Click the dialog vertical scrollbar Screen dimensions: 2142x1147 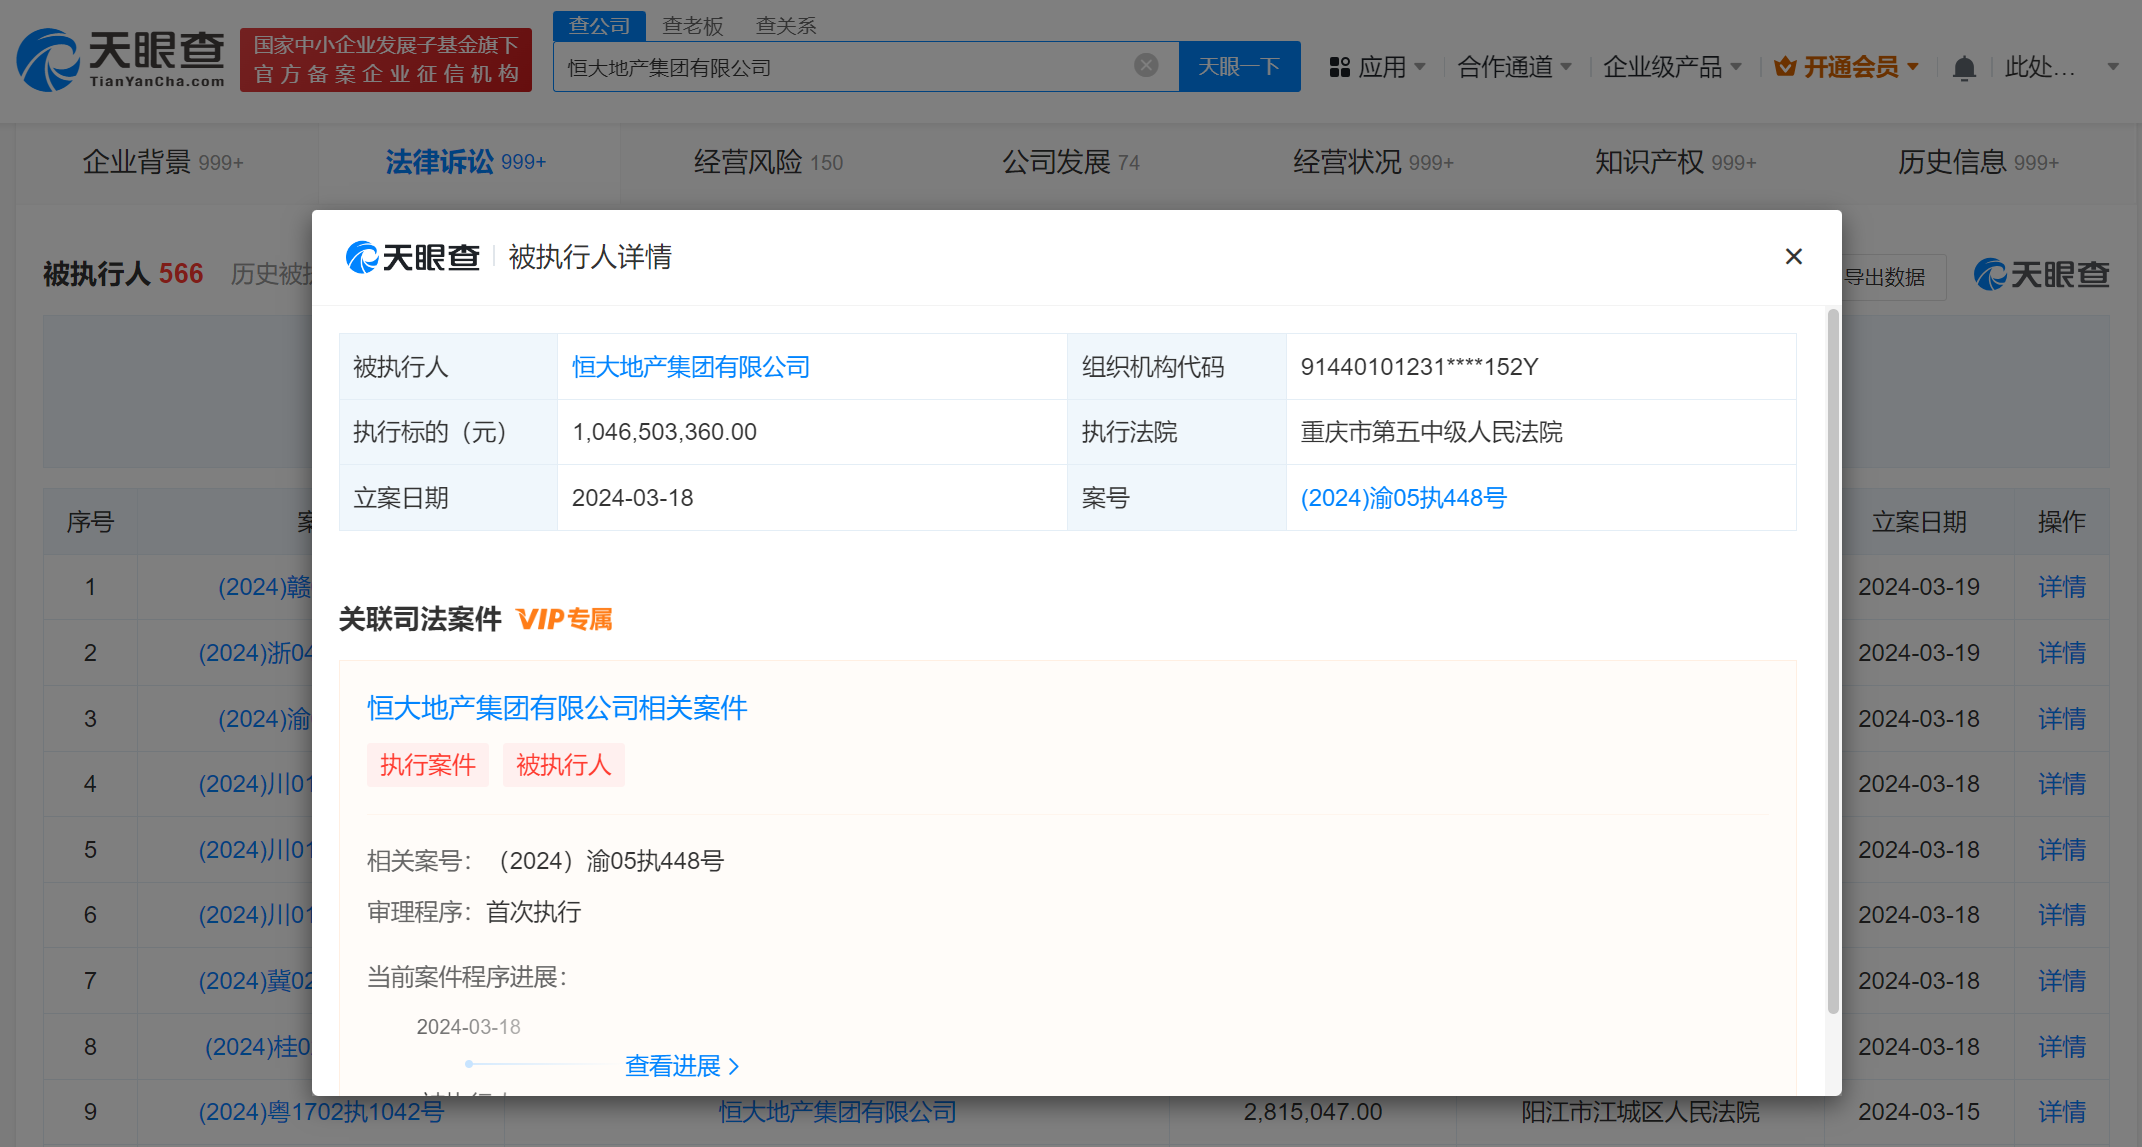[1833, 660]
